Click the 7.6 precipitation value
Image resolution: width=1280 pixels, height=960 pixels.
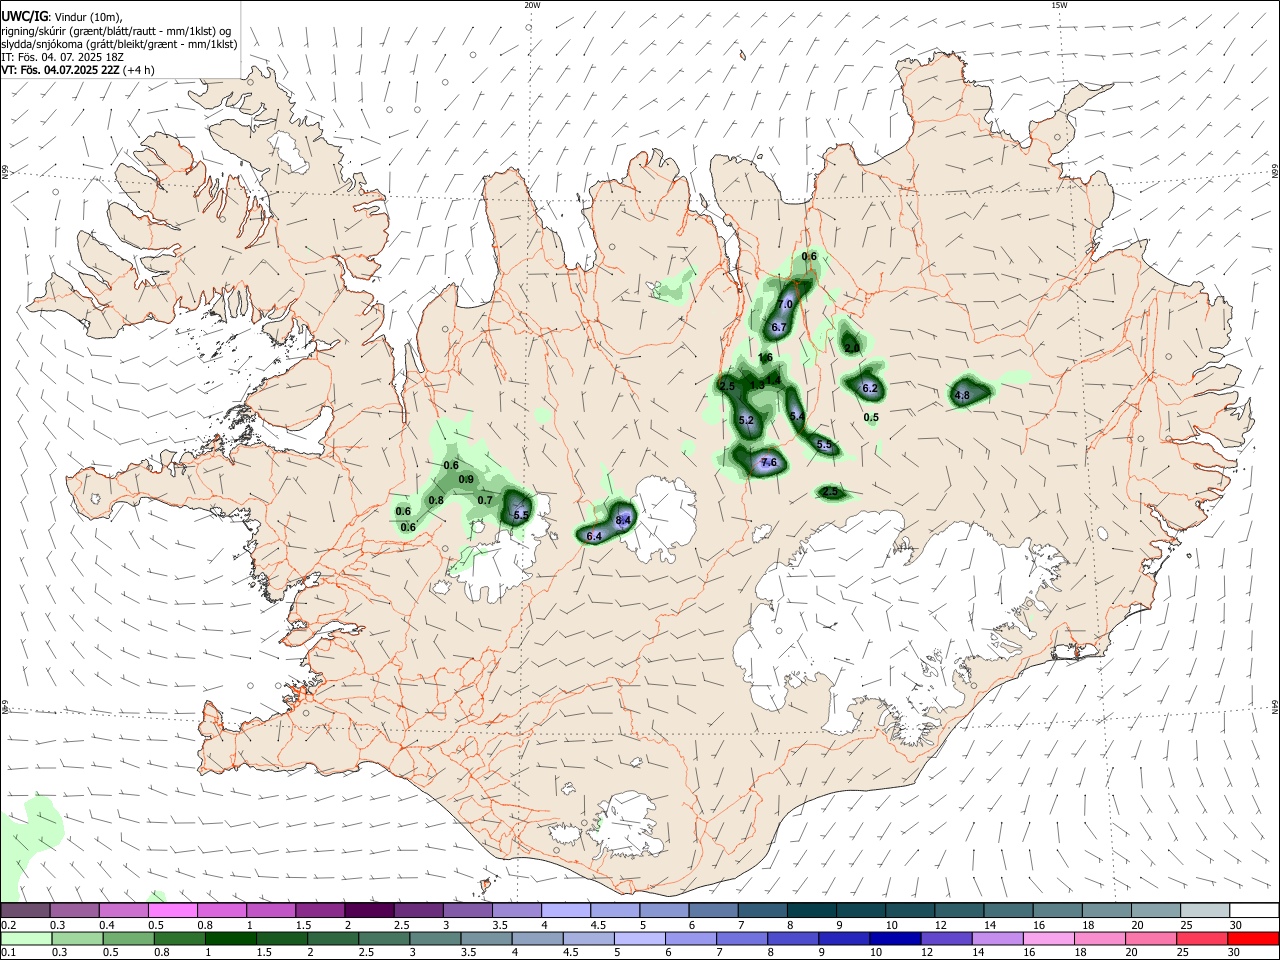point(769,462)
